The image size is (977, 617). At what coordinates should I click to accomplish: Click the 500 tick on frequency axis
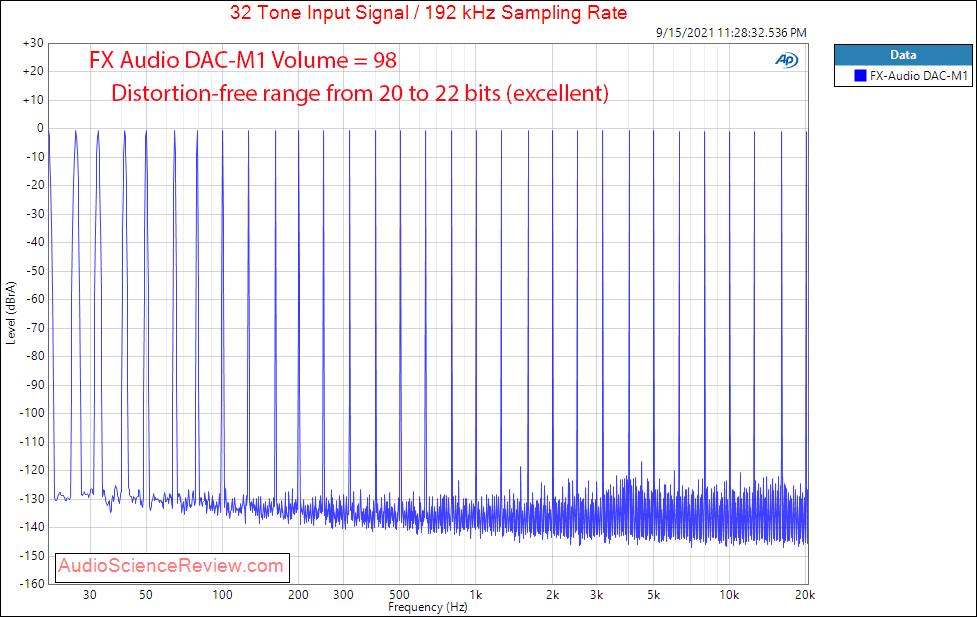(x=399, y=595)
